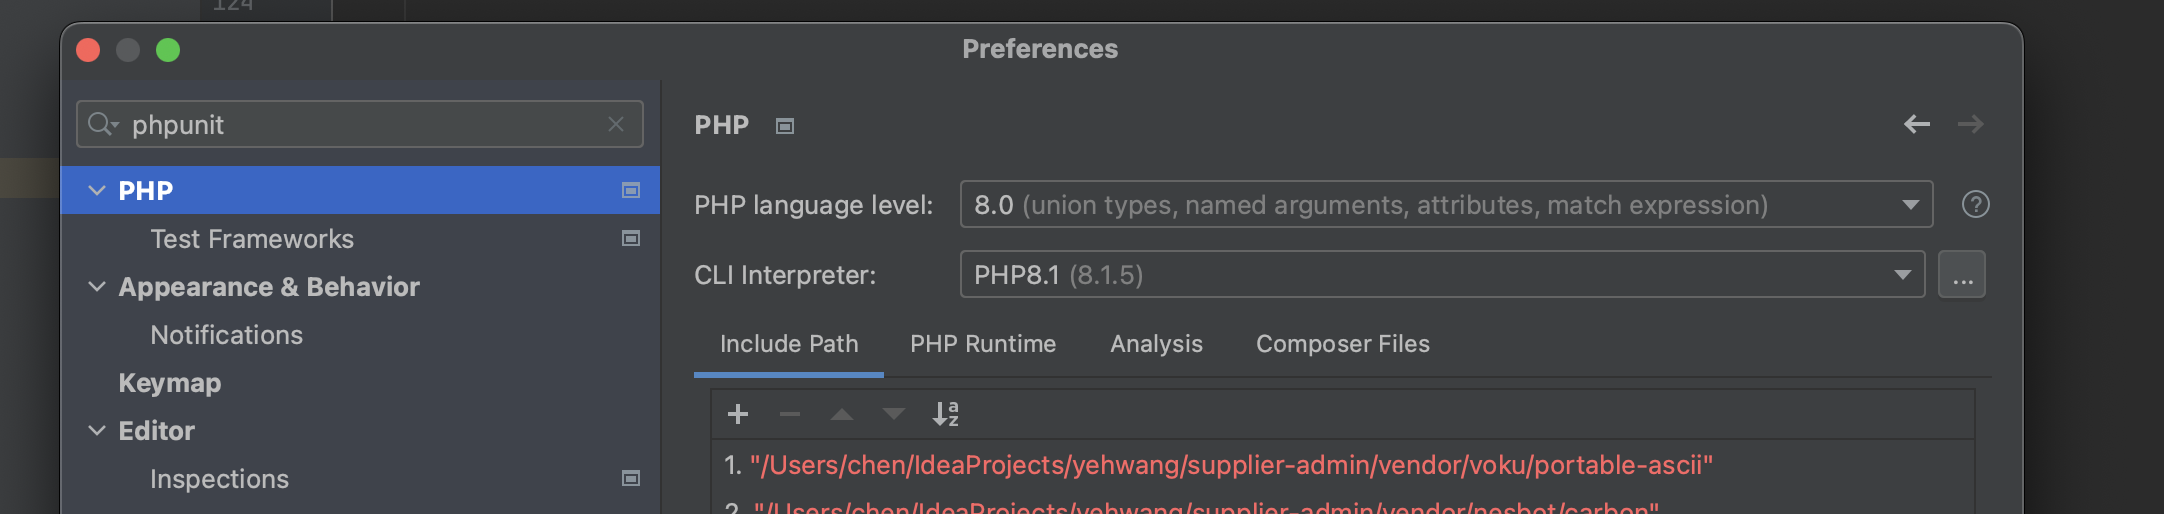Sort include paths alphabetically

(x=945, y=414)
